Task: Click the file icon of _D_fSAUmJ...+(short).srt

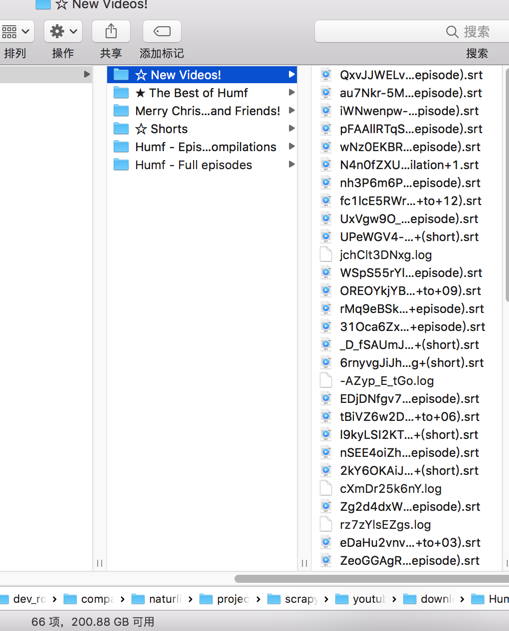Action: [326, 345]
